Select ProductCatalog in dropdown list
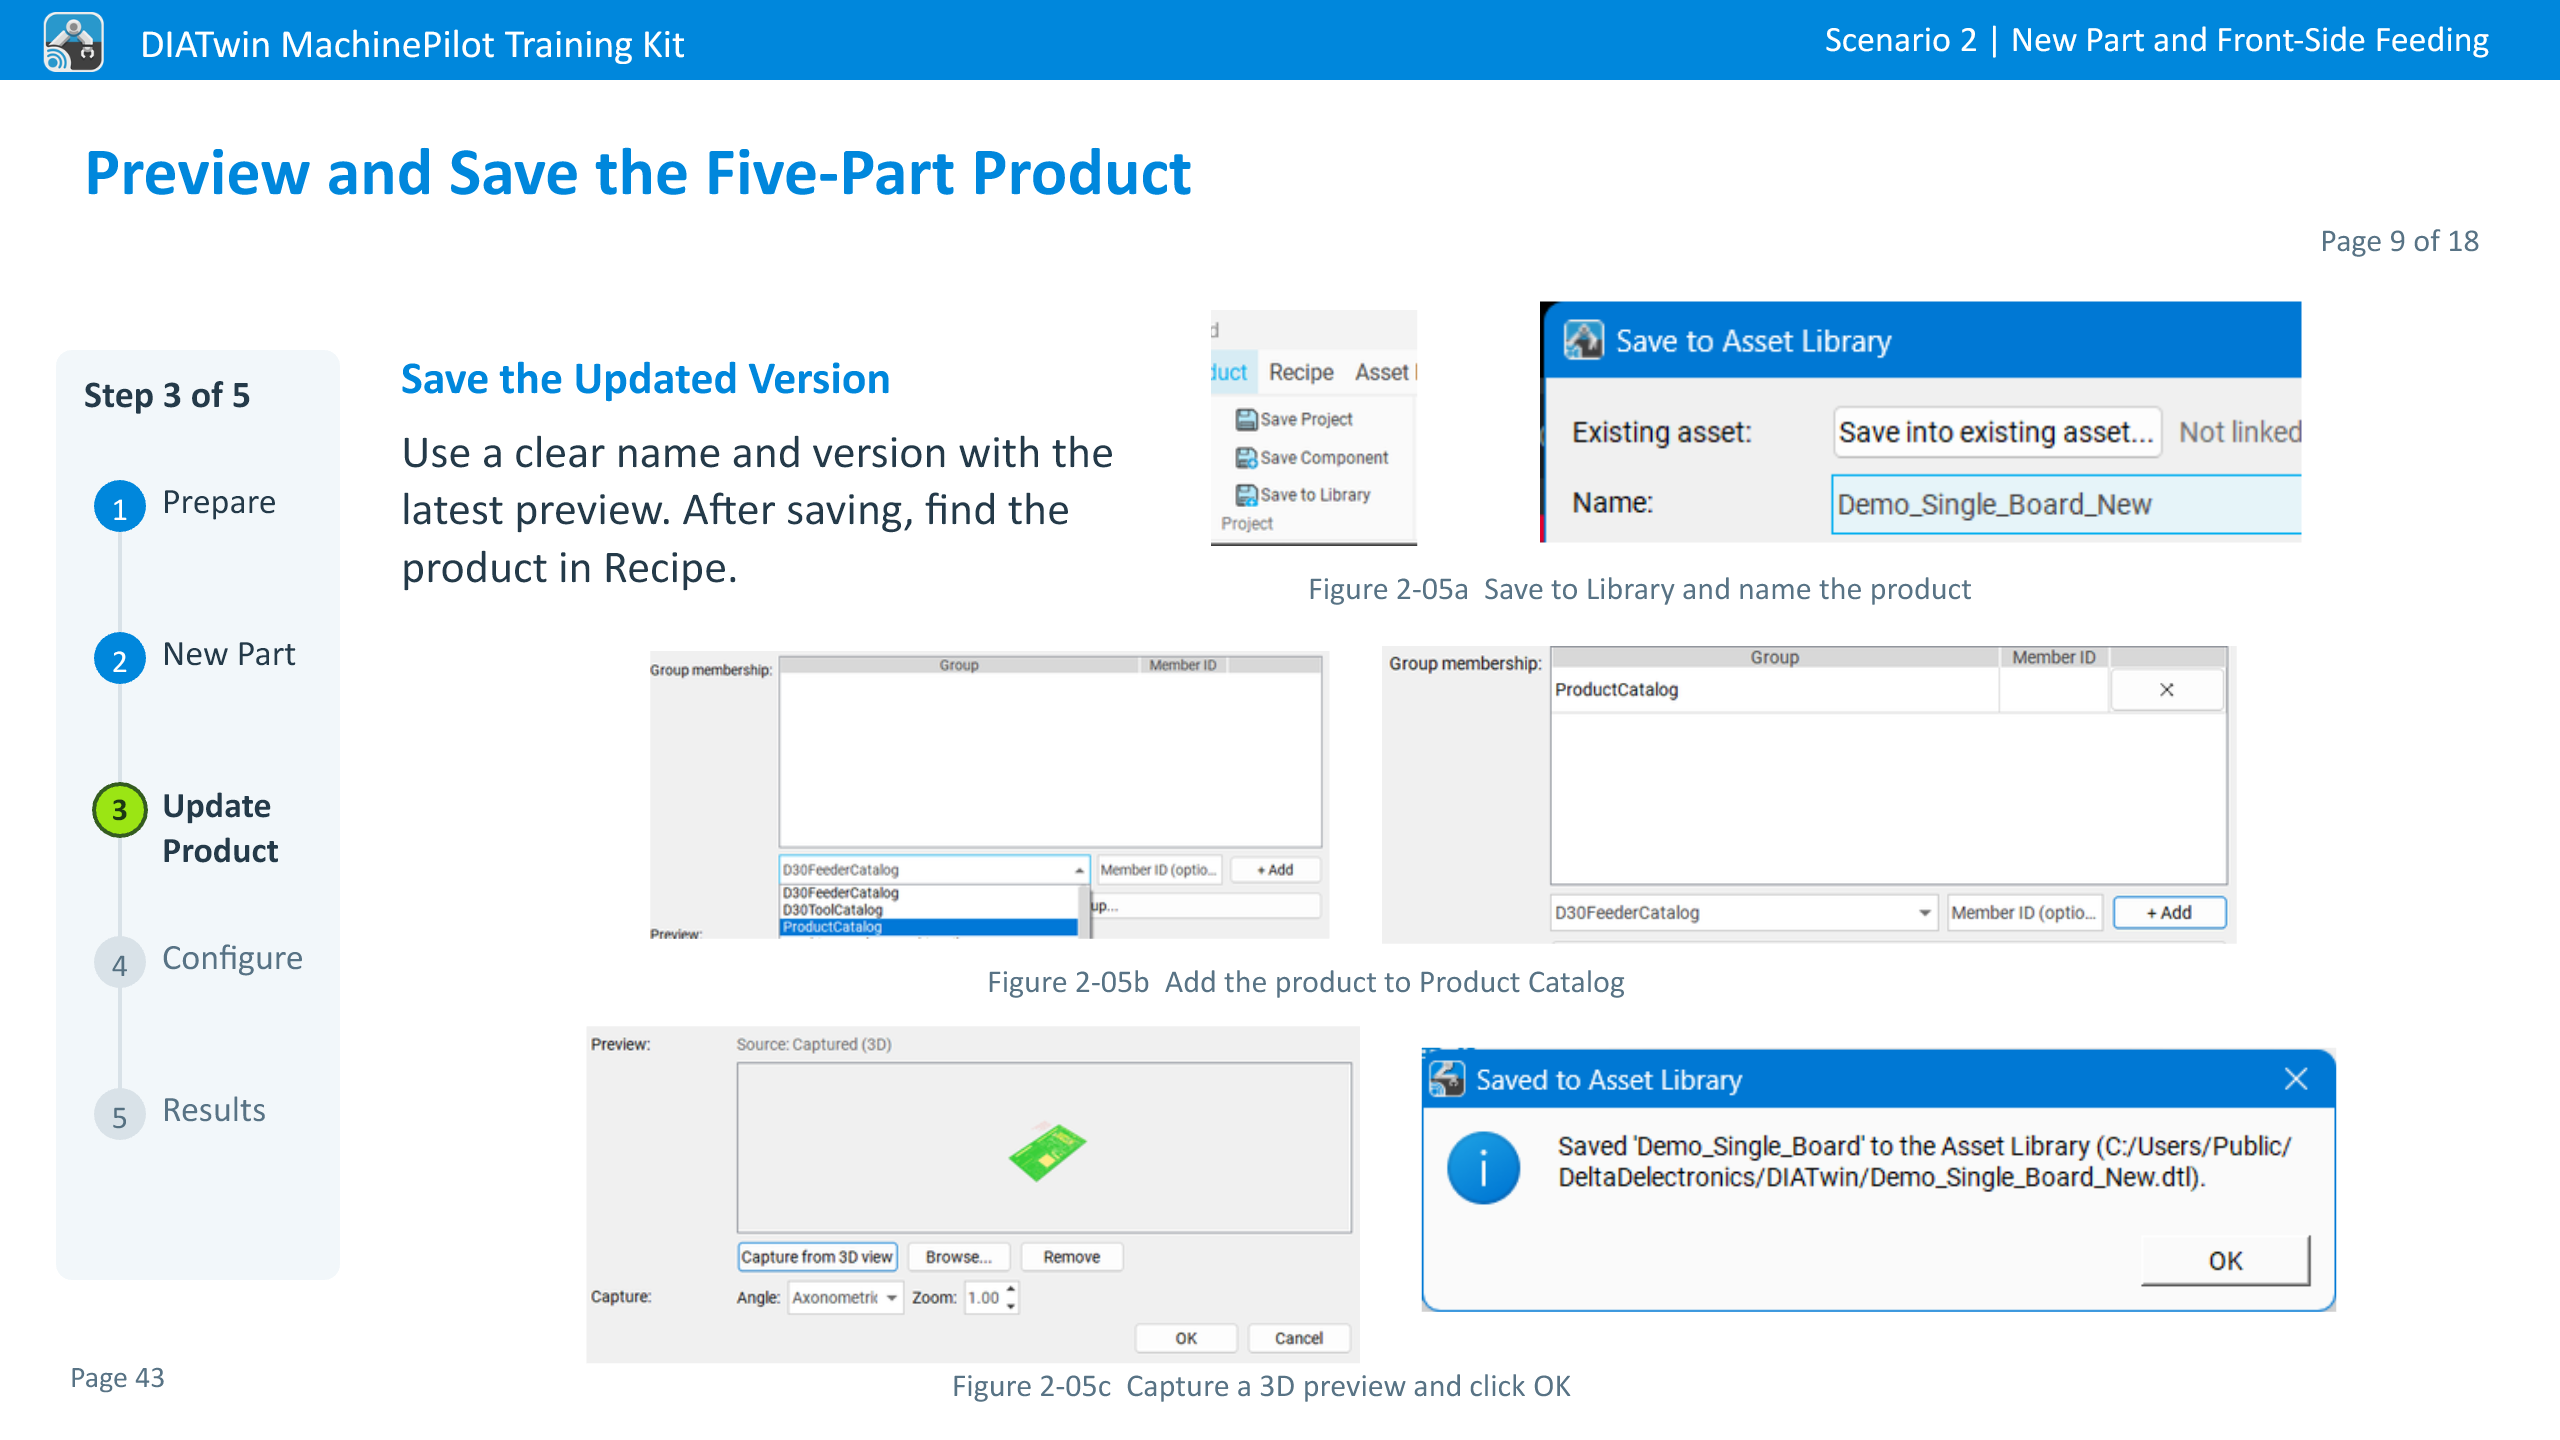2560x1440 pixels. click(x=928, y=926)
